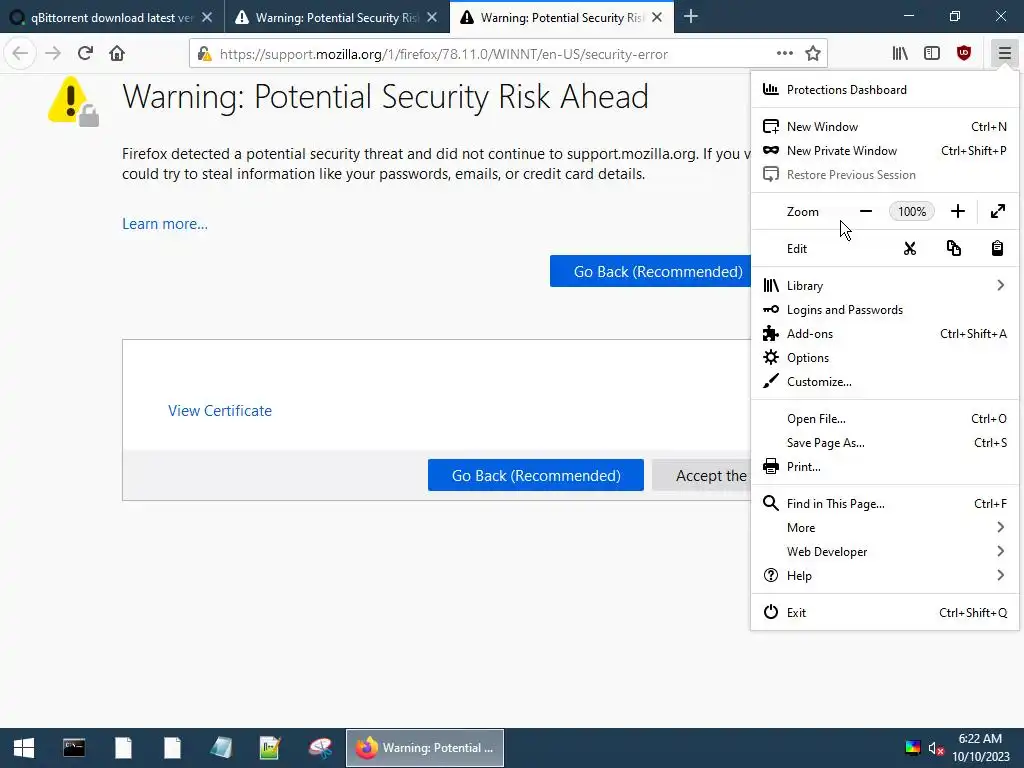Viewport: 1024px width, 768px height.
Task: Reset zoom level at 100%
Action: tap(912, 211)
